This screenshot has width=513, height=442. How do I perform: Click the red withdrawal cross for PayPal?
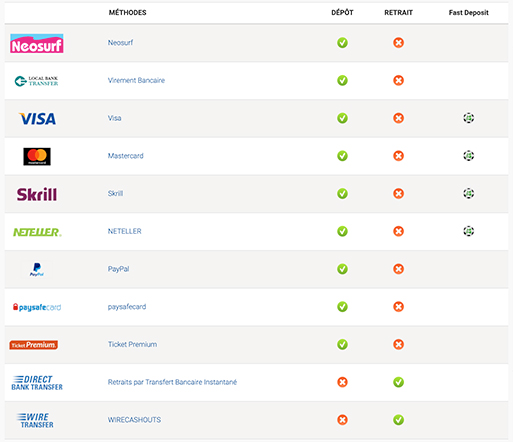398,269
